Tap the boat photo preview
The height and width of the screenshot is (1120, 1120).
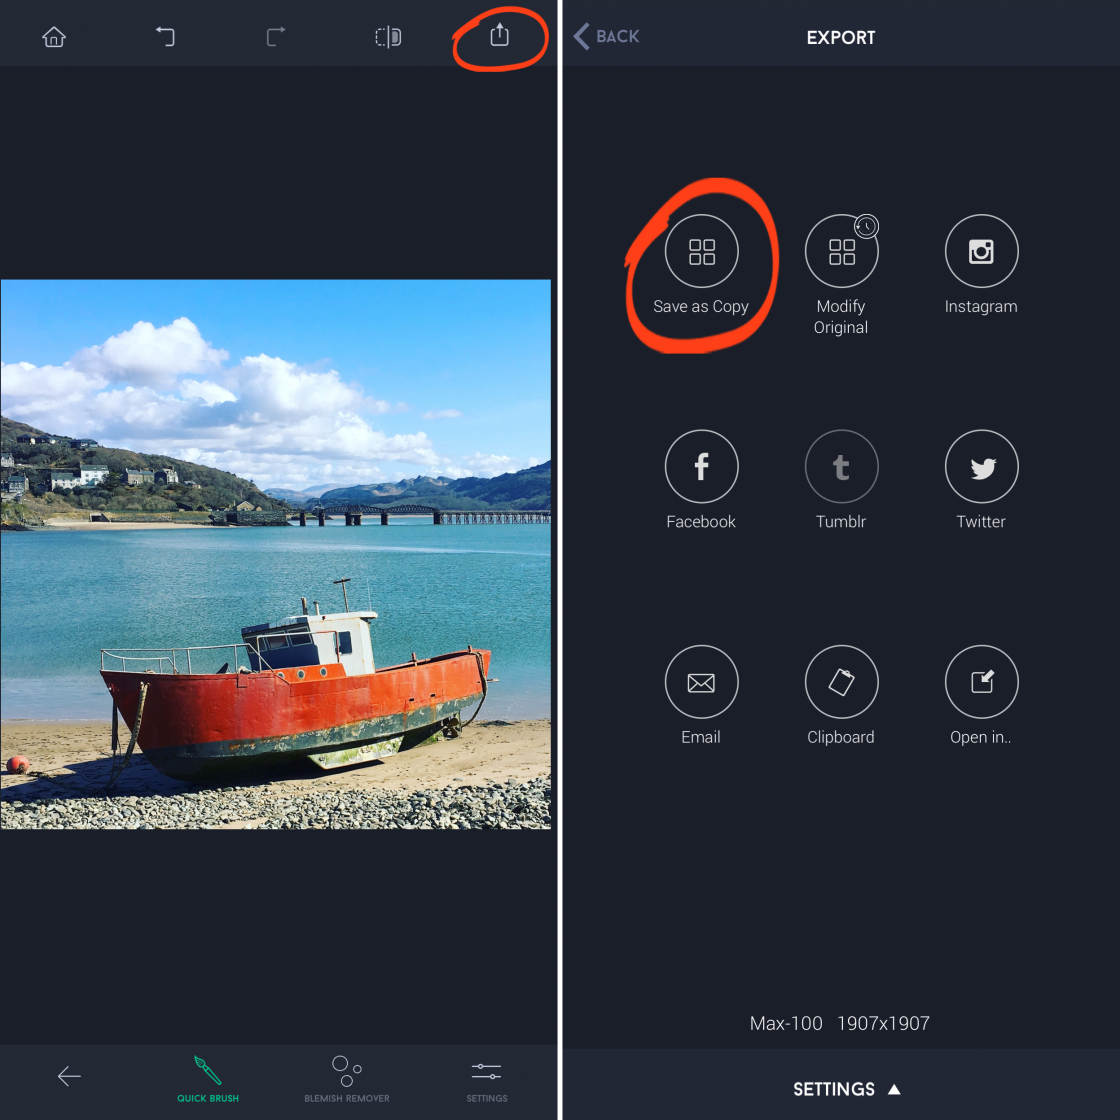tap(276, 554)
